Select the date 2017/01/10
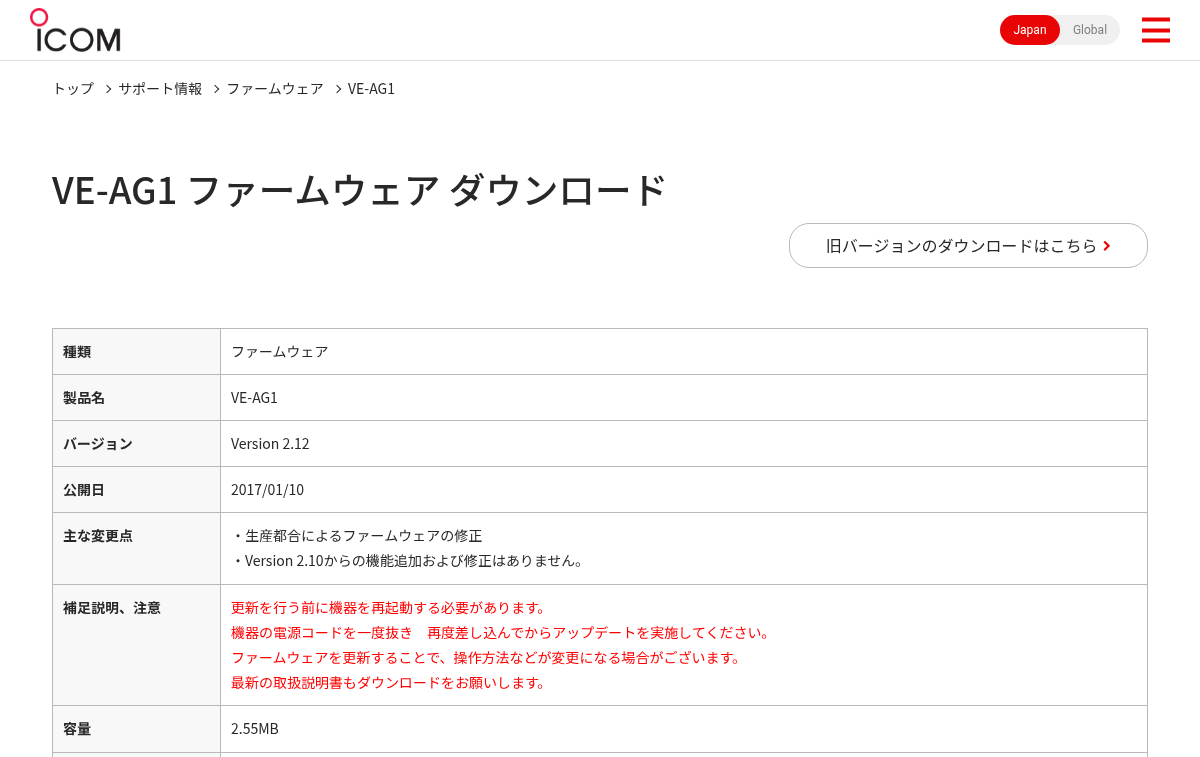Image resolution: width=1200 pixels, height=757 pixels. [x=267, y=490]
